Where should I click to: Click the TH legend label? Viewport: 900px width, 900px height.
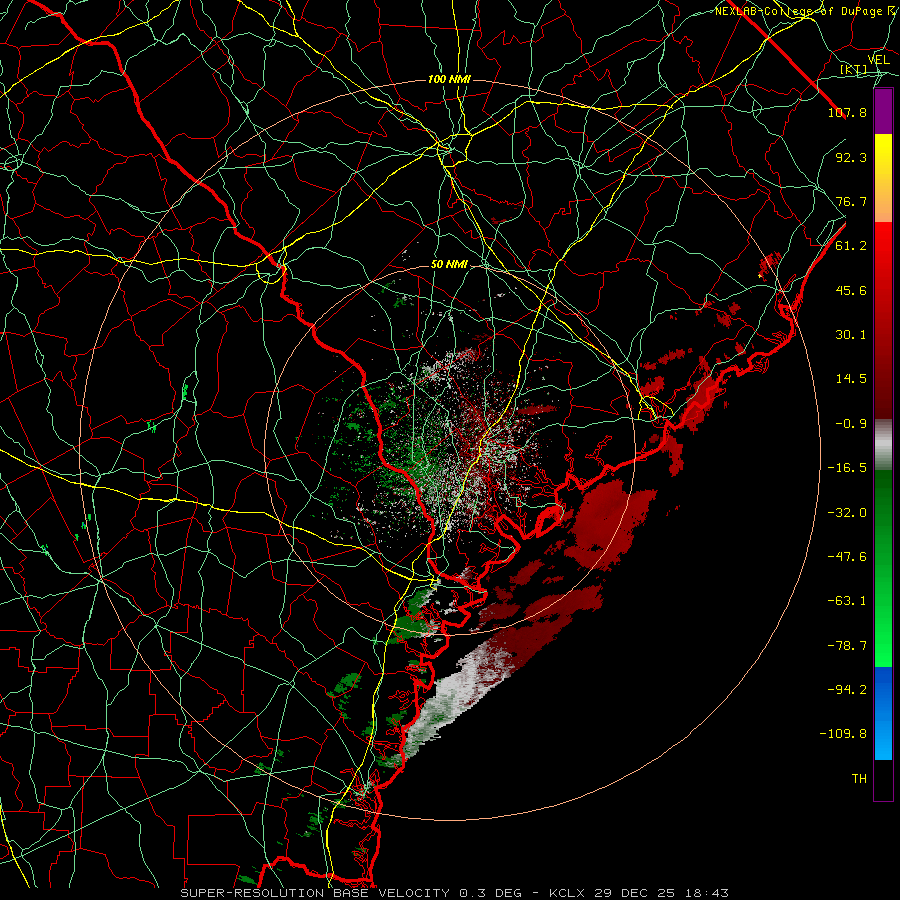tap(859, 779)
